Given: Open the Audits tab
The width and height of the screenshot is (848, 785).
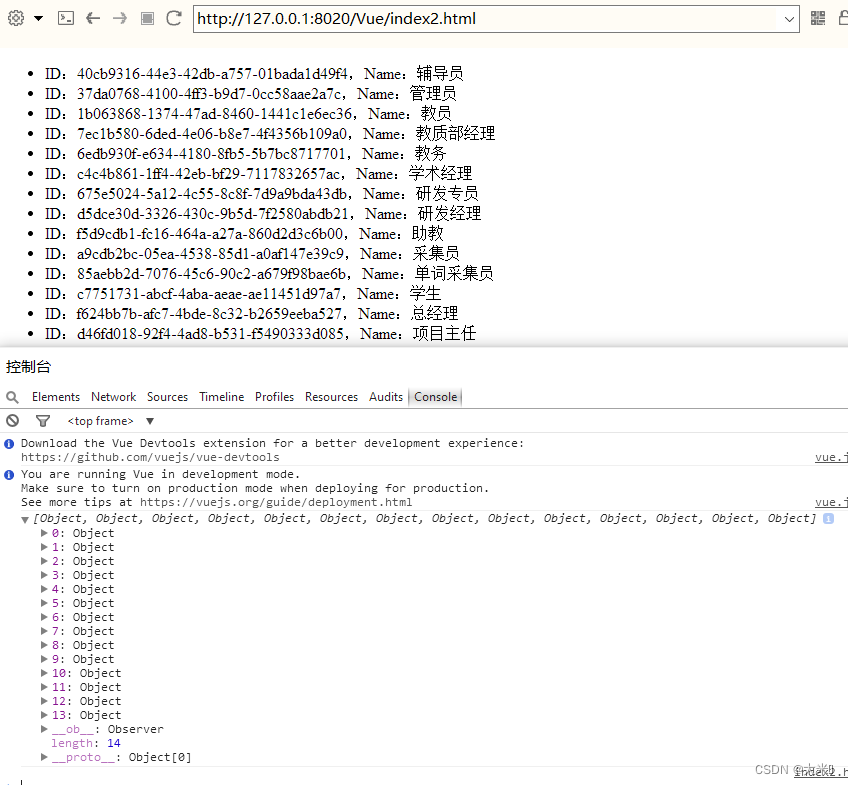Looking at the screenshot, I should coord(386,397).
